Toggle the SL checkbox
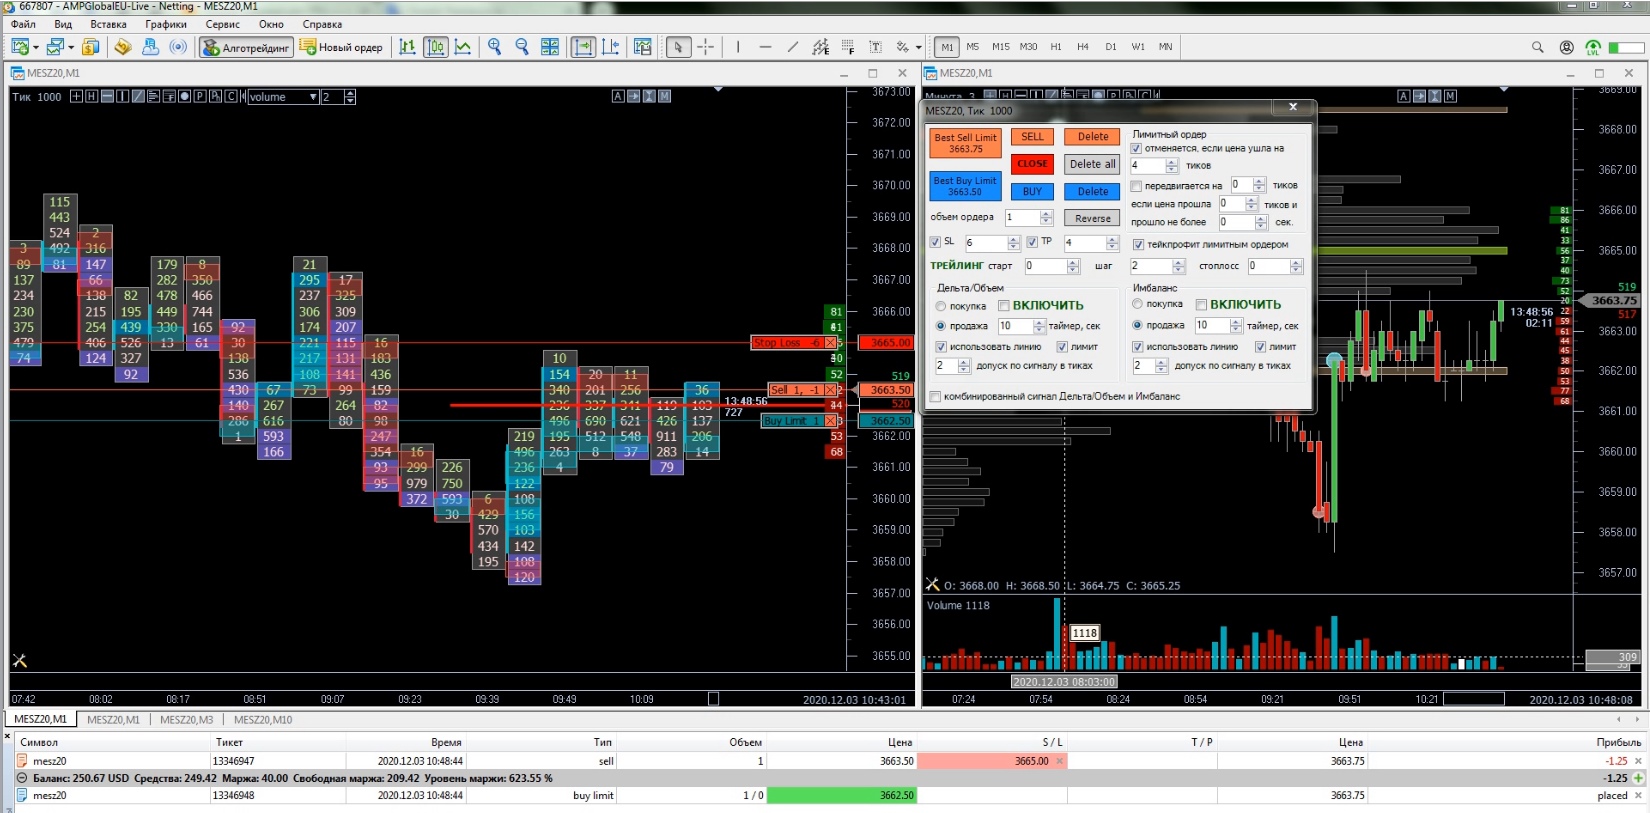 (x=935, y=242)
